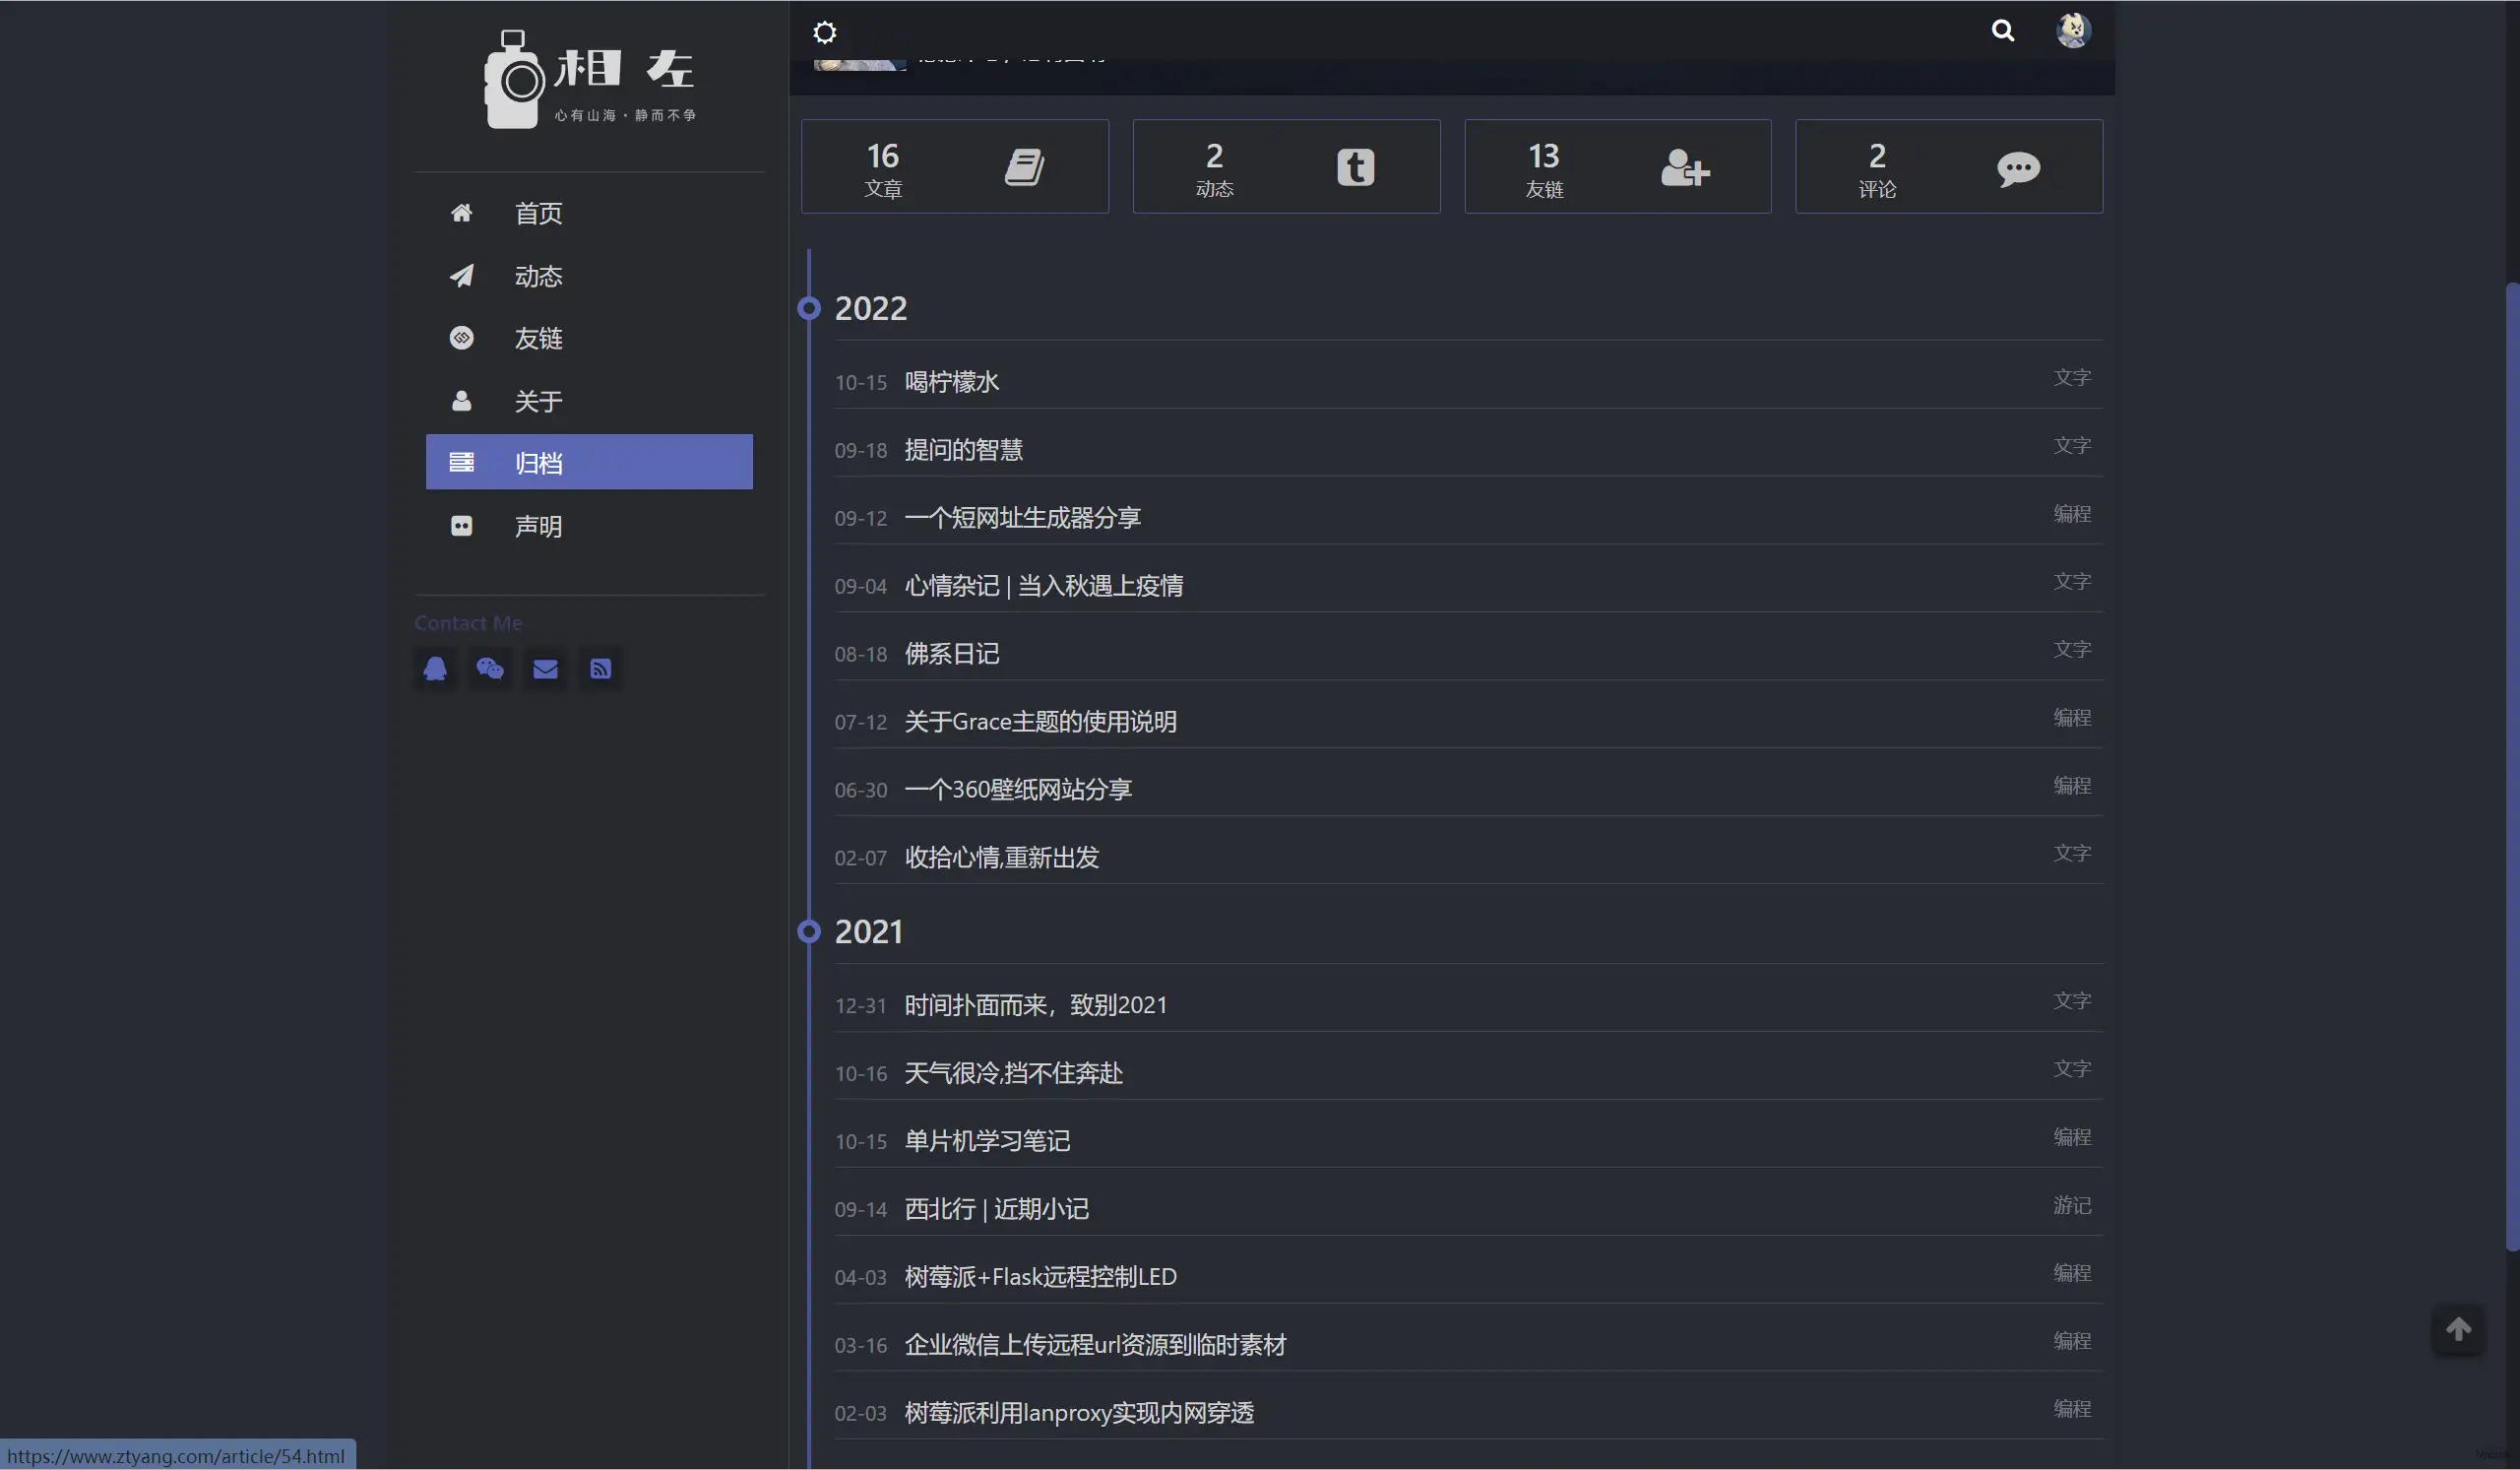Click the 2022 year heading
2520x1470 pixels.
871,308
